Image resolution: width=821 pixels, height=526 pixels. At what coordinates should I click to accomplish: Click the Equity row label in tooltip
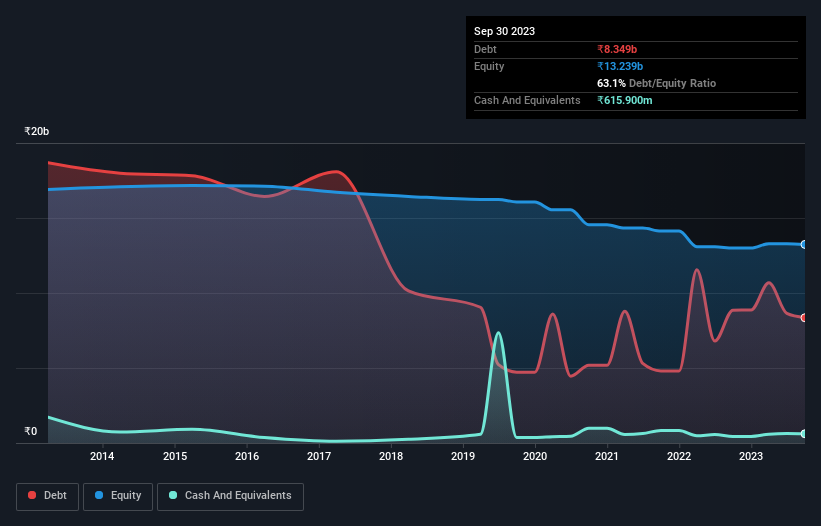[x=489, y=66]
